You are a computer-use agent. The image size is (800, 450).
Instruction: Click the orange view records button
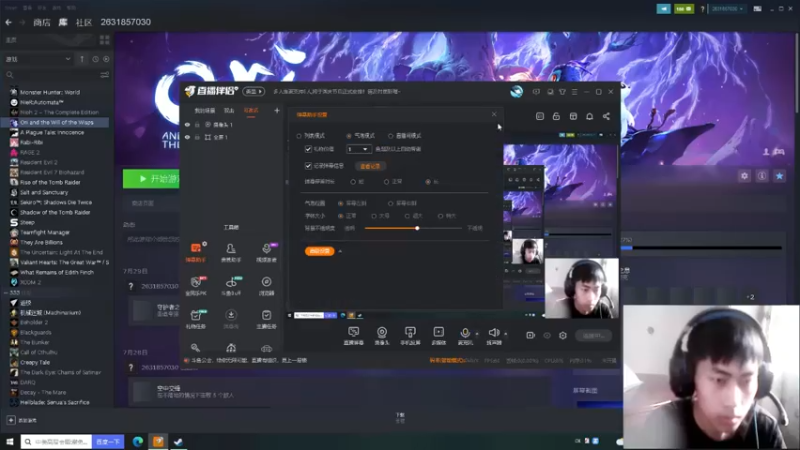370,166
